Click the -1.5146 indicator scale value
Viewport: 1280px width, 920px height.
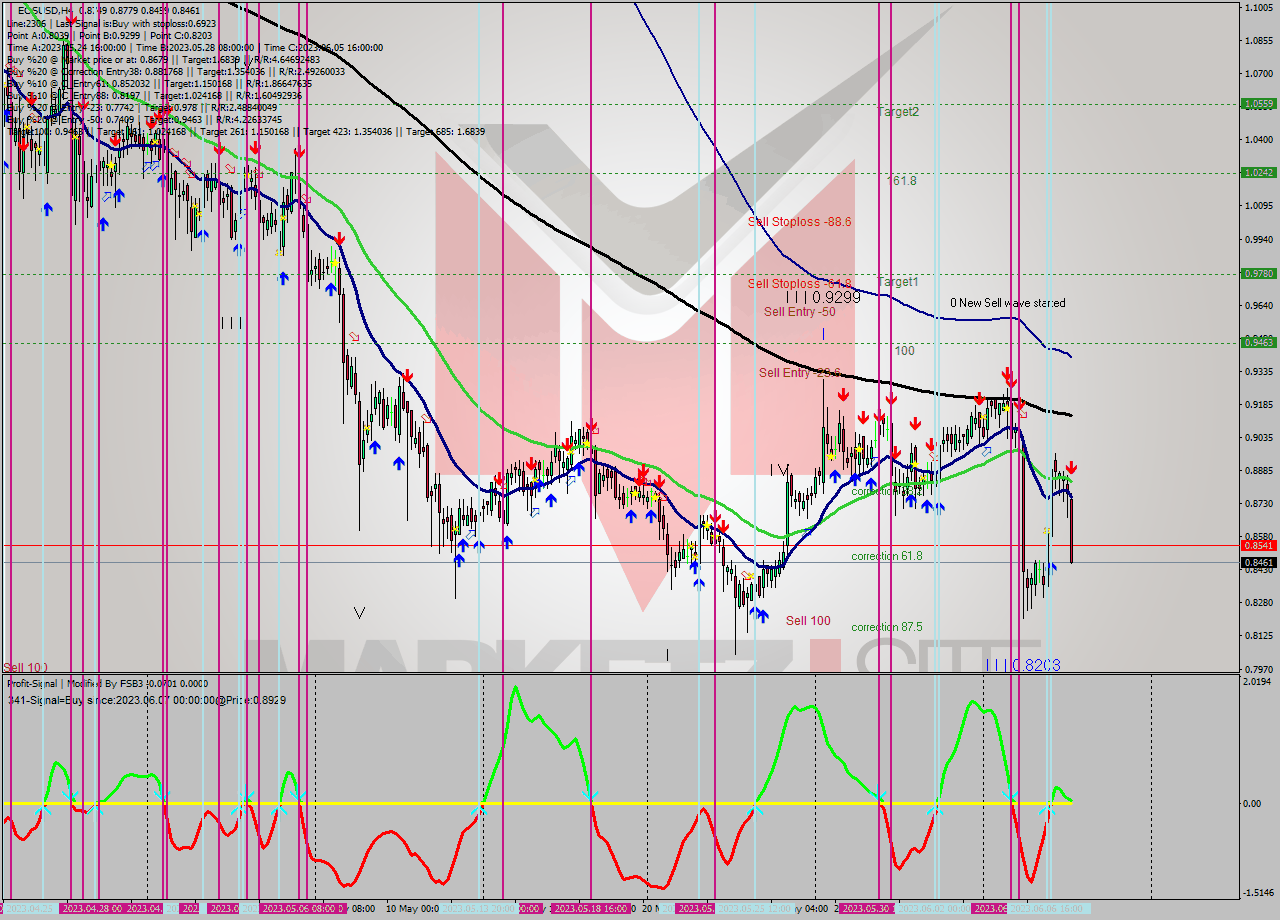pos(1257,892)
